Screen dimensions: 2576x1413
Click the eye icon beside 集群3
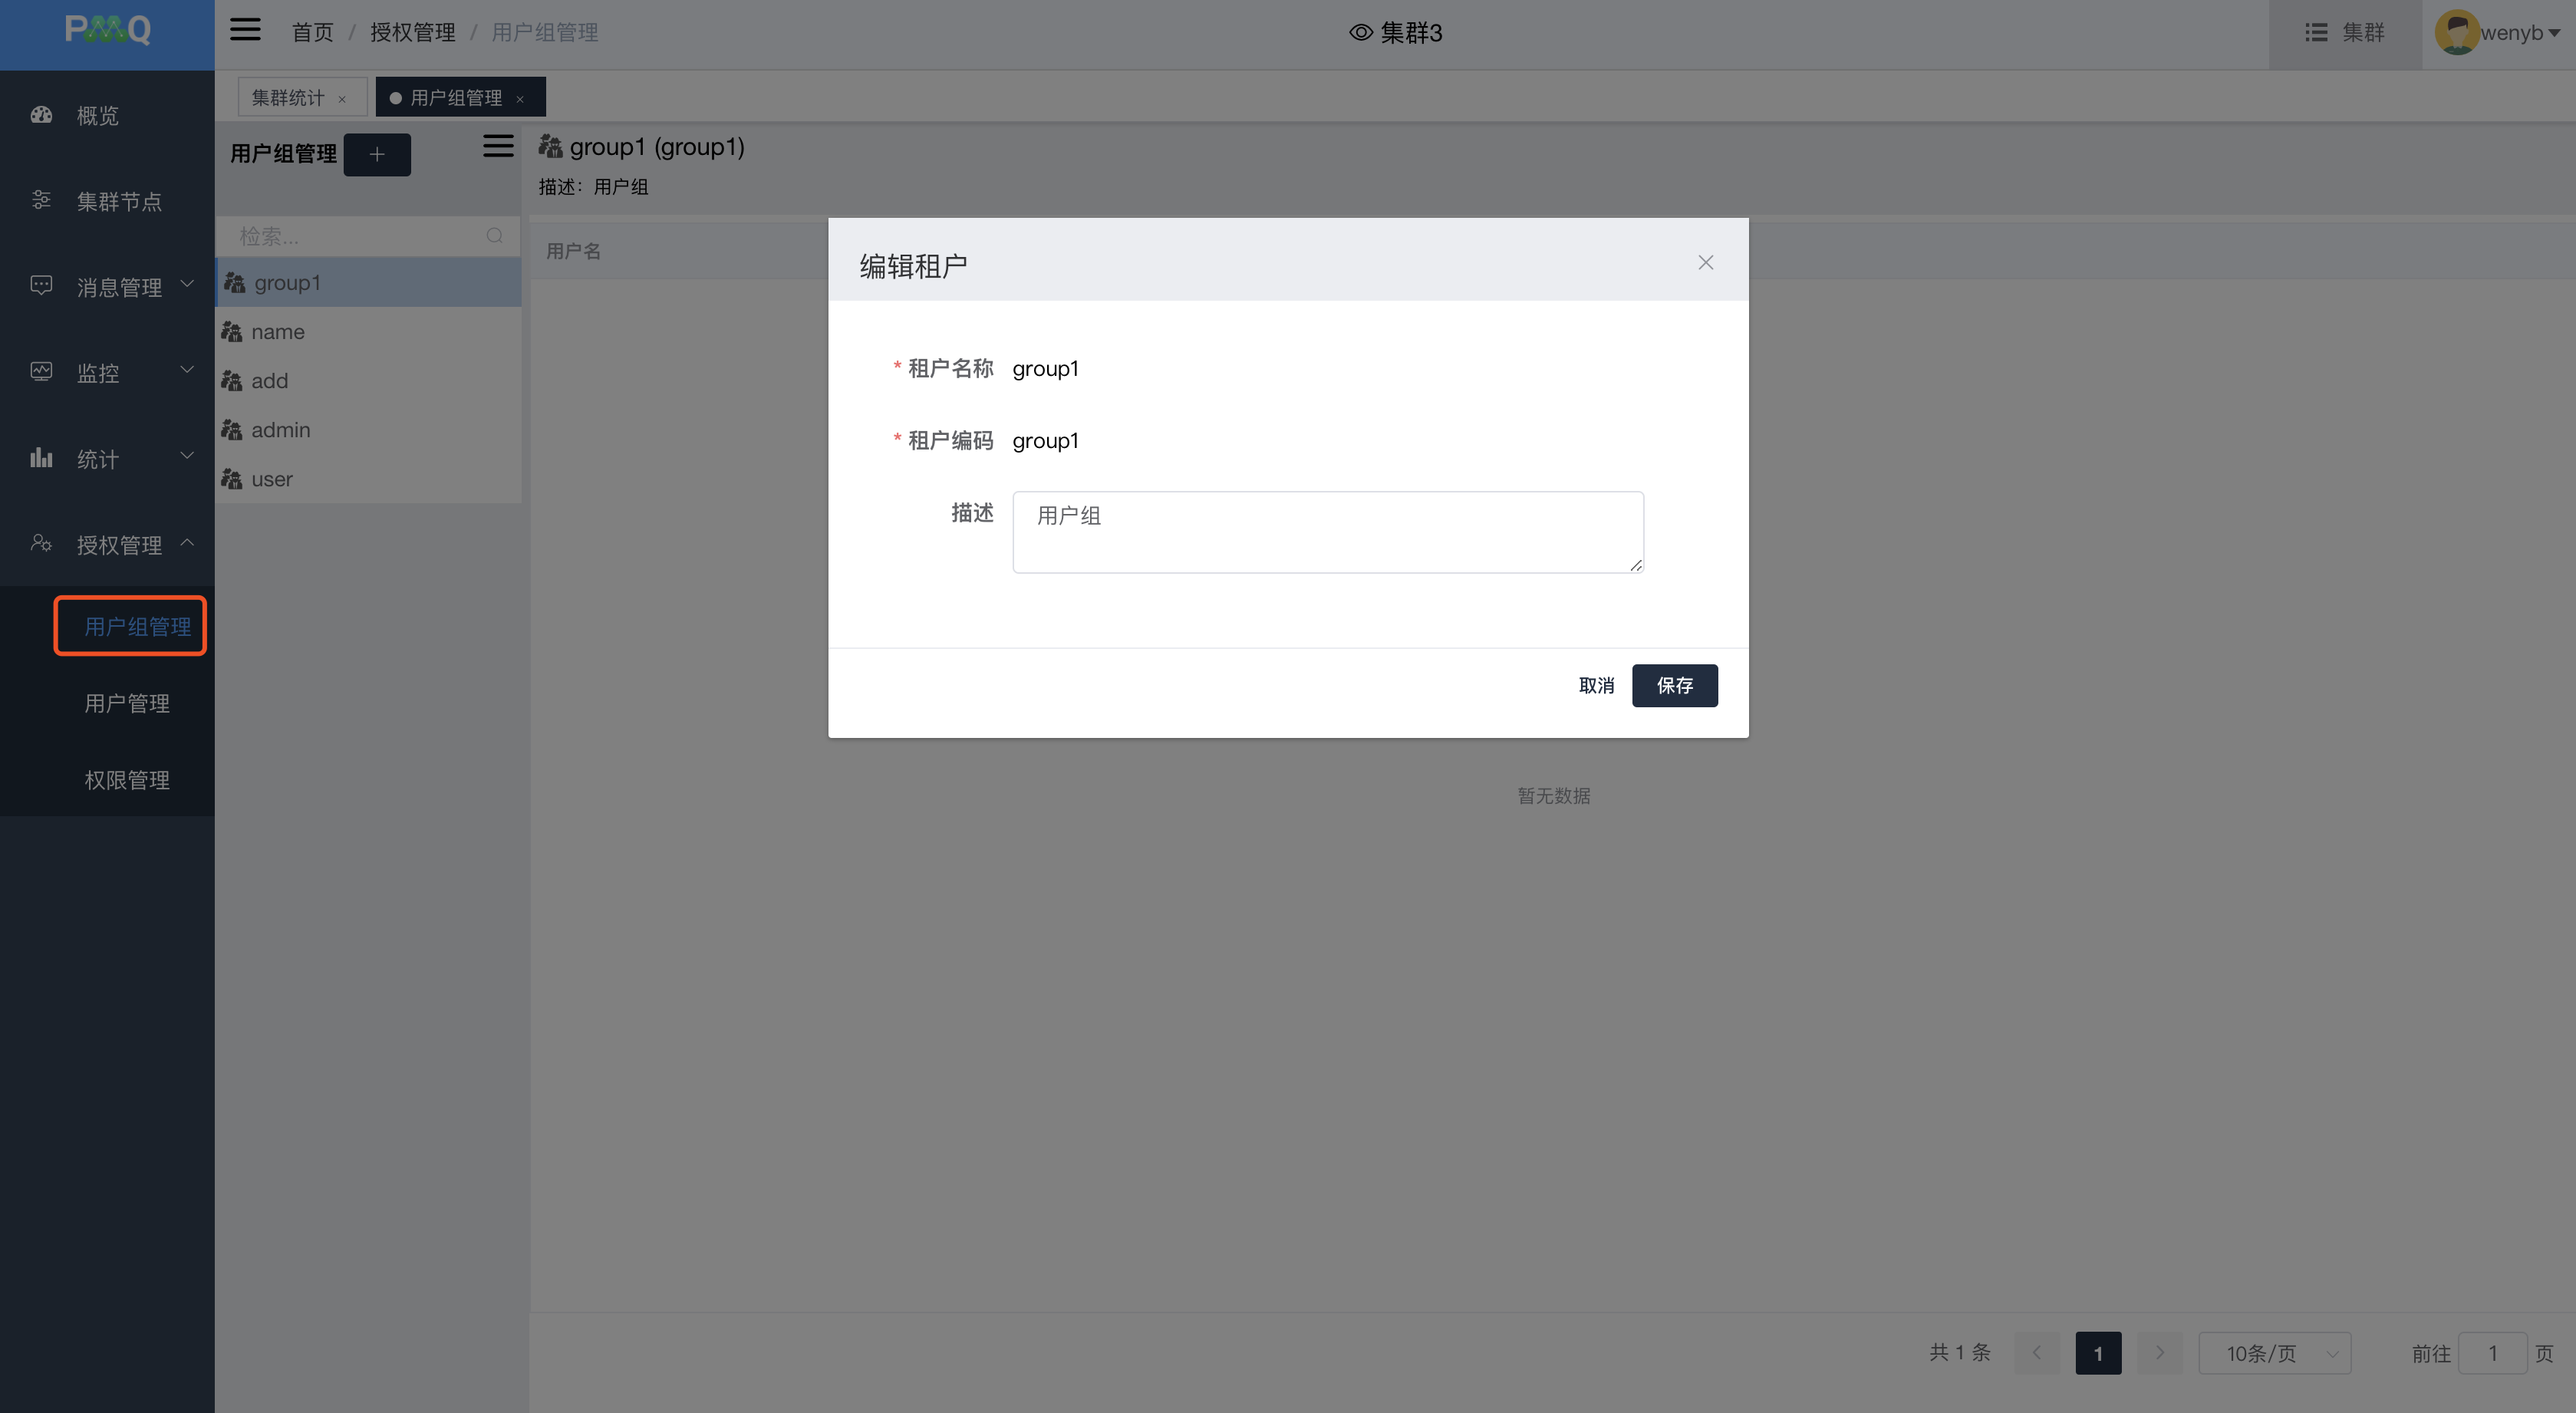pos(1360,32)
